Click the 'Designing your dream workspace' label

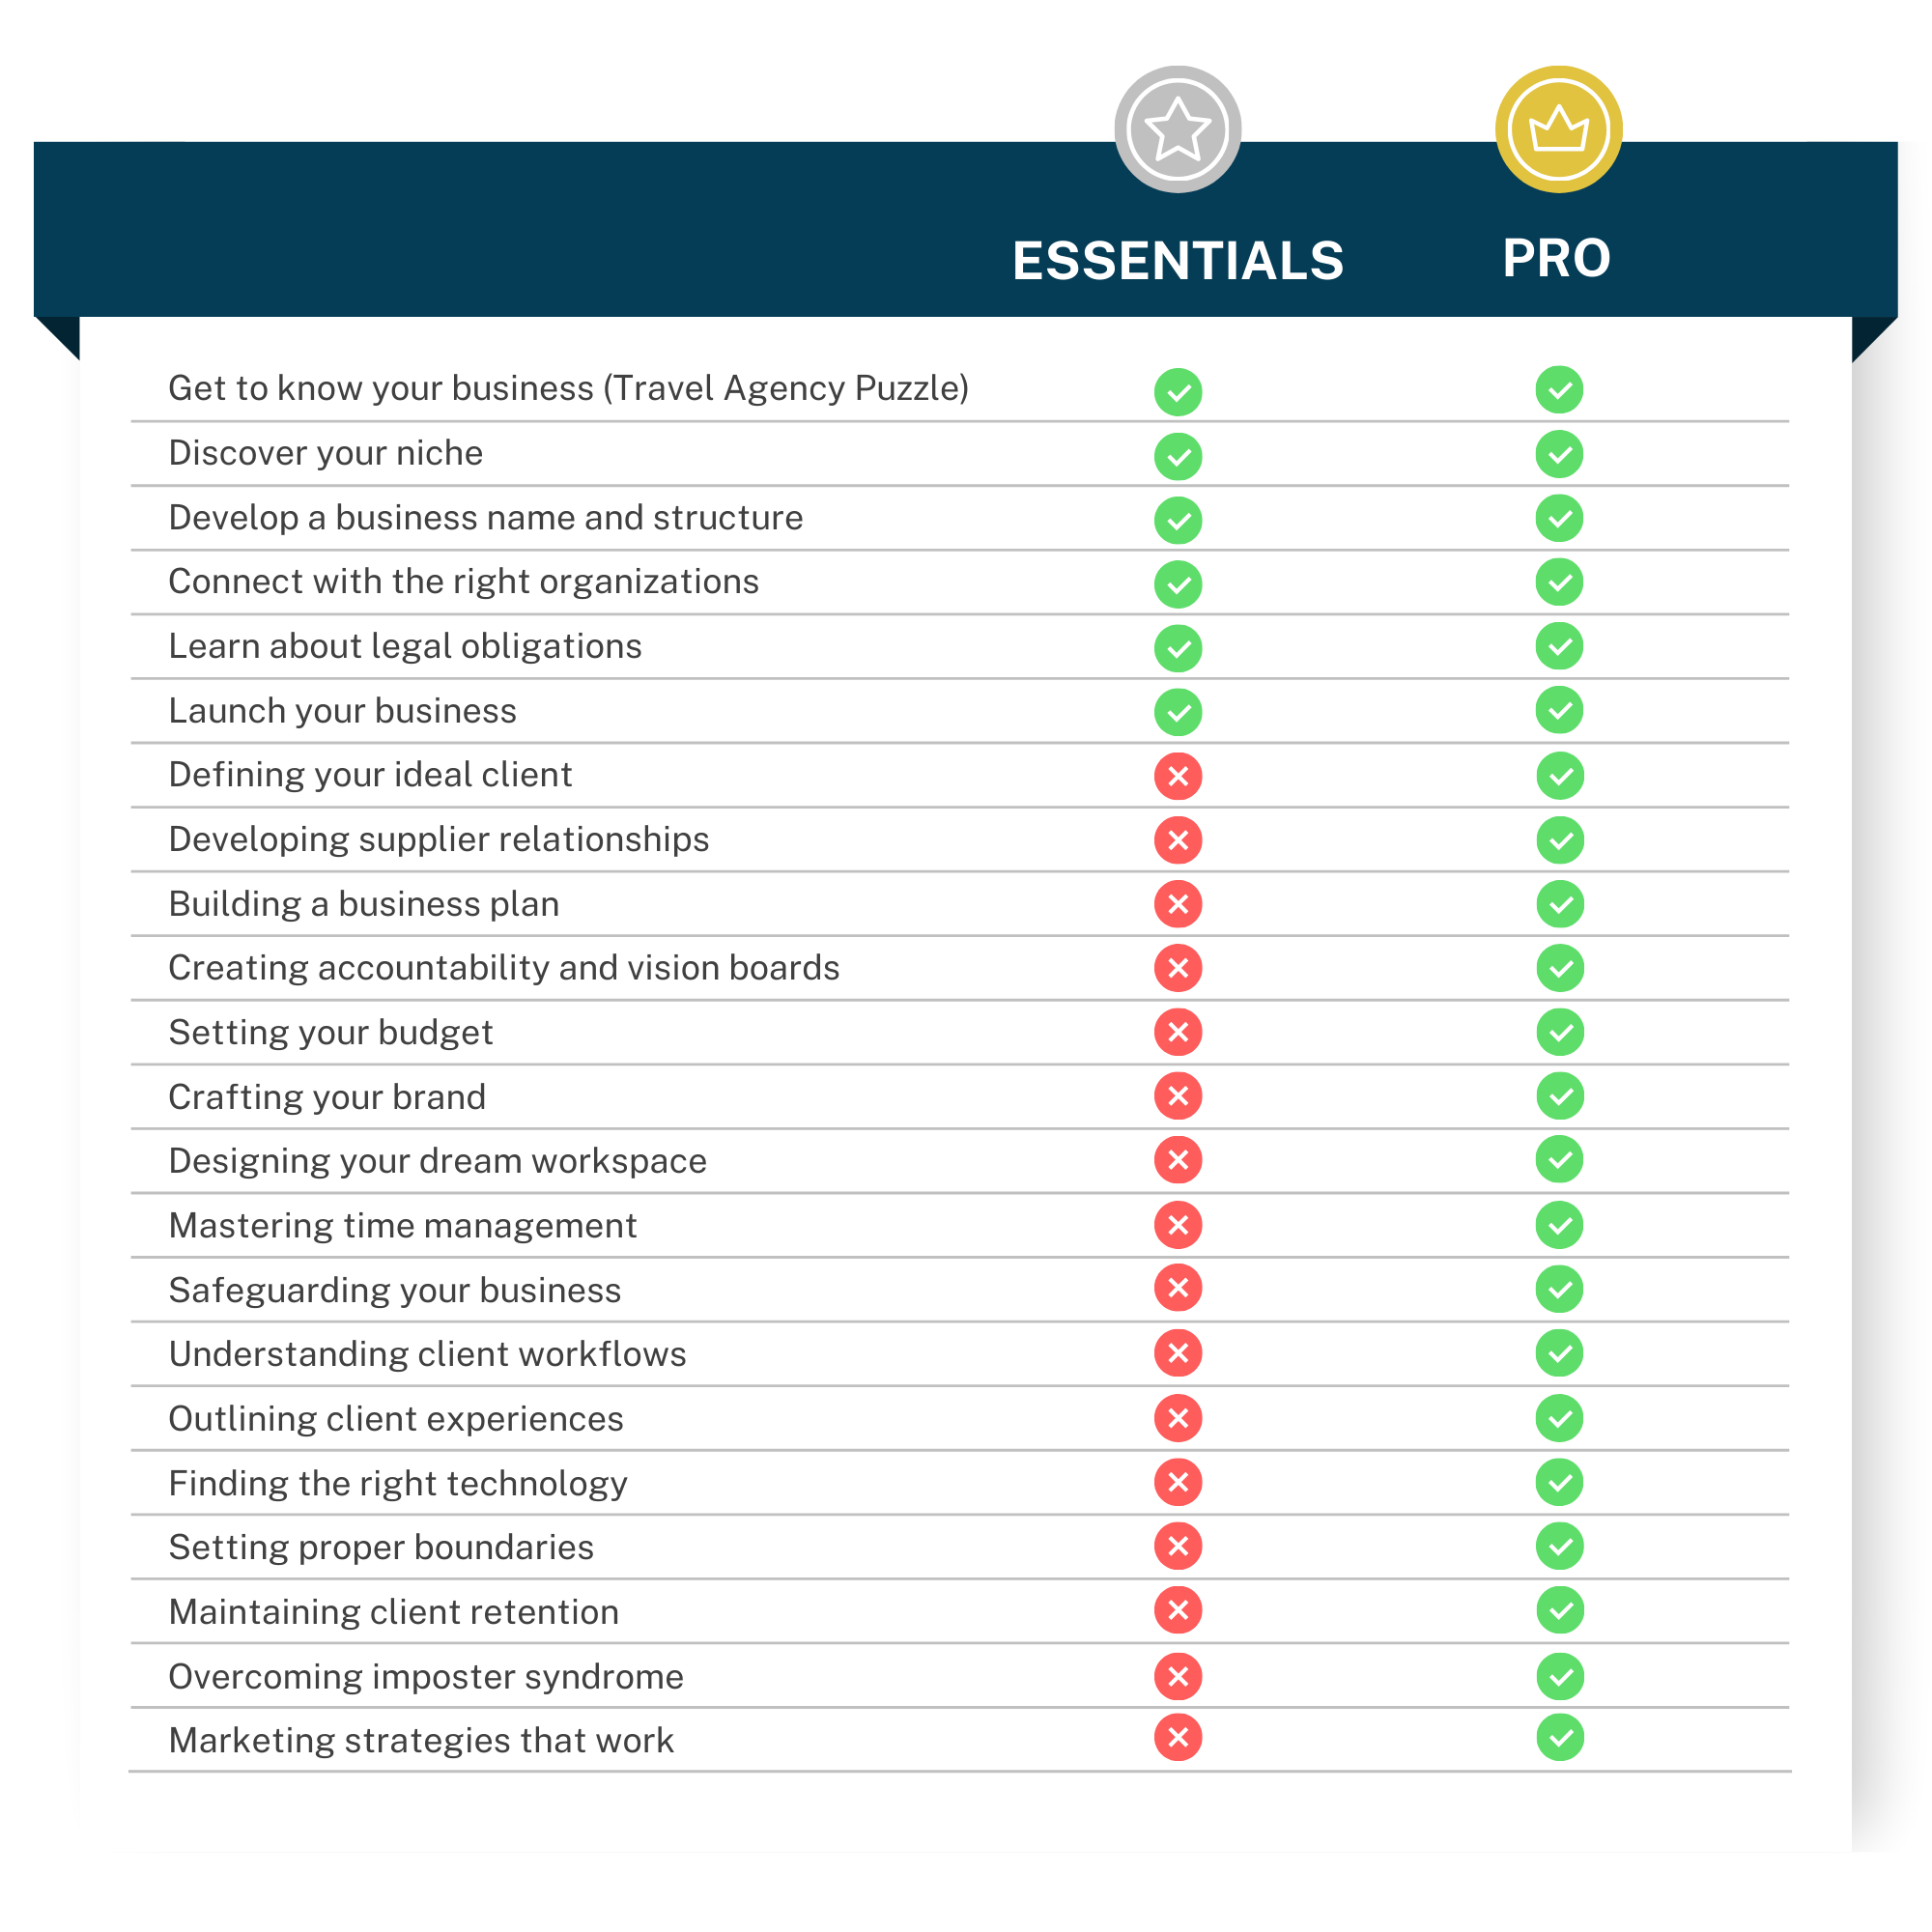(437, 1161)
